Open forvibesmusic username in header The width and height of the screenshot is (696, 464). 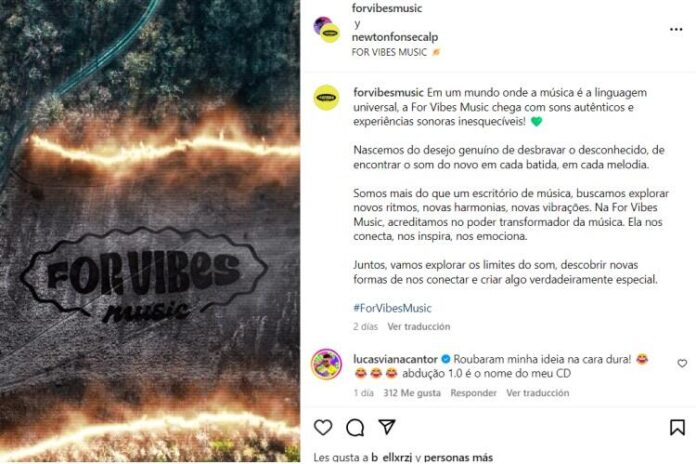[x=387, y=8]
